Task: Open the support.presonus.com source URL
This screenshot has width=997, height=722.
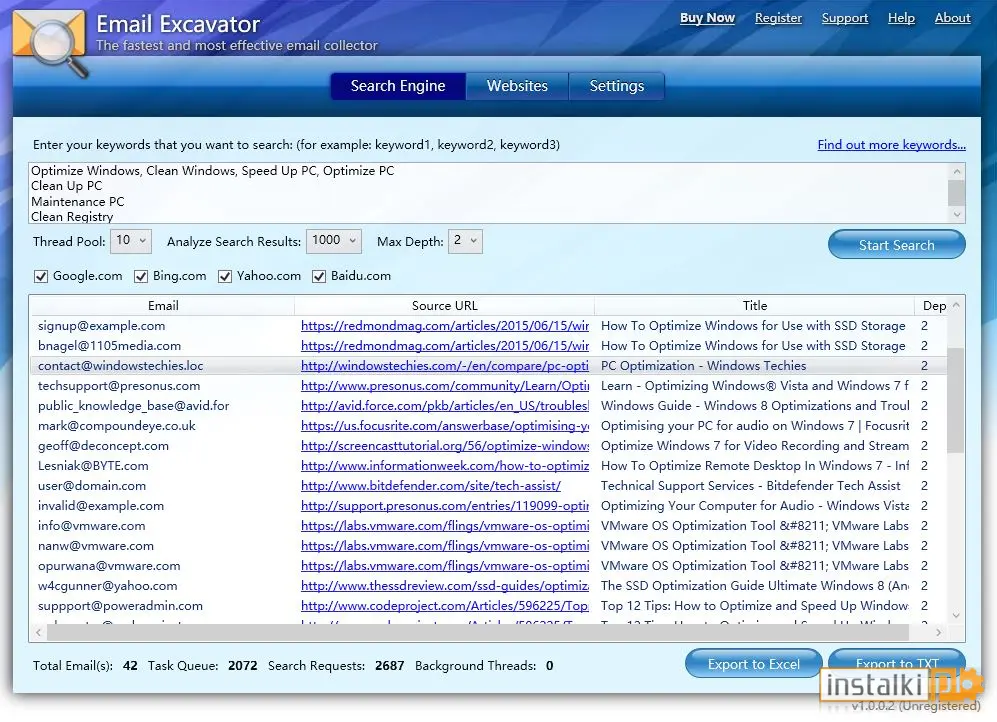Action: [445, 506]
